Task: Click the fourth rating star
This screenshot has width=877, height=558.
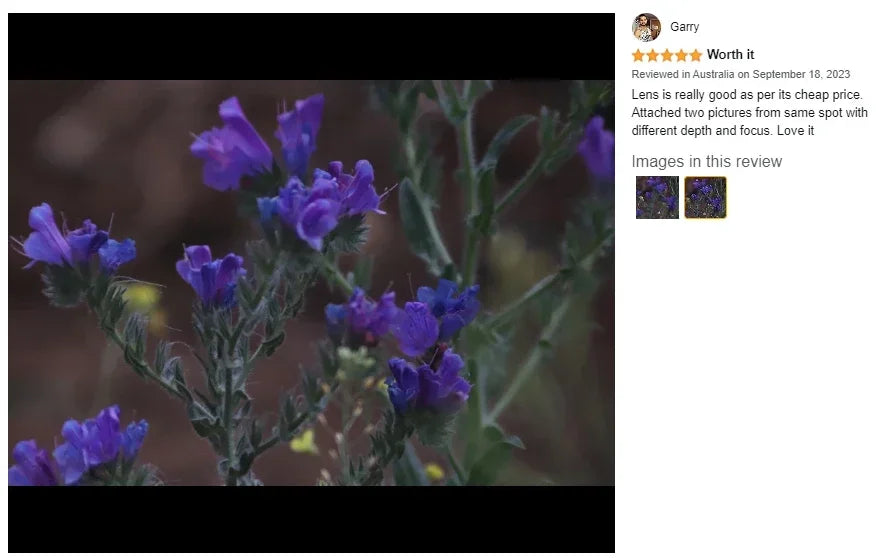Action: tap(681, 55)
